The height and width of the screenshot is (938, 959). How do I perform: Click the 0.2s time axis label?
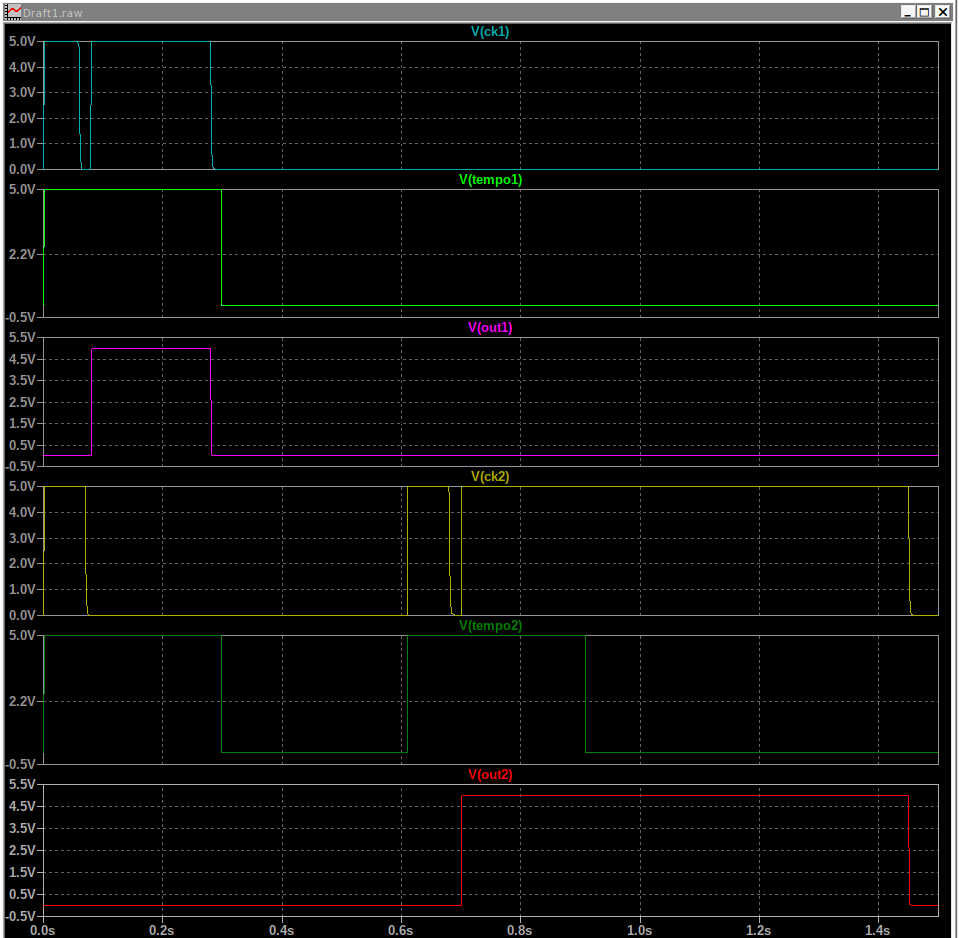pos(161,930)
